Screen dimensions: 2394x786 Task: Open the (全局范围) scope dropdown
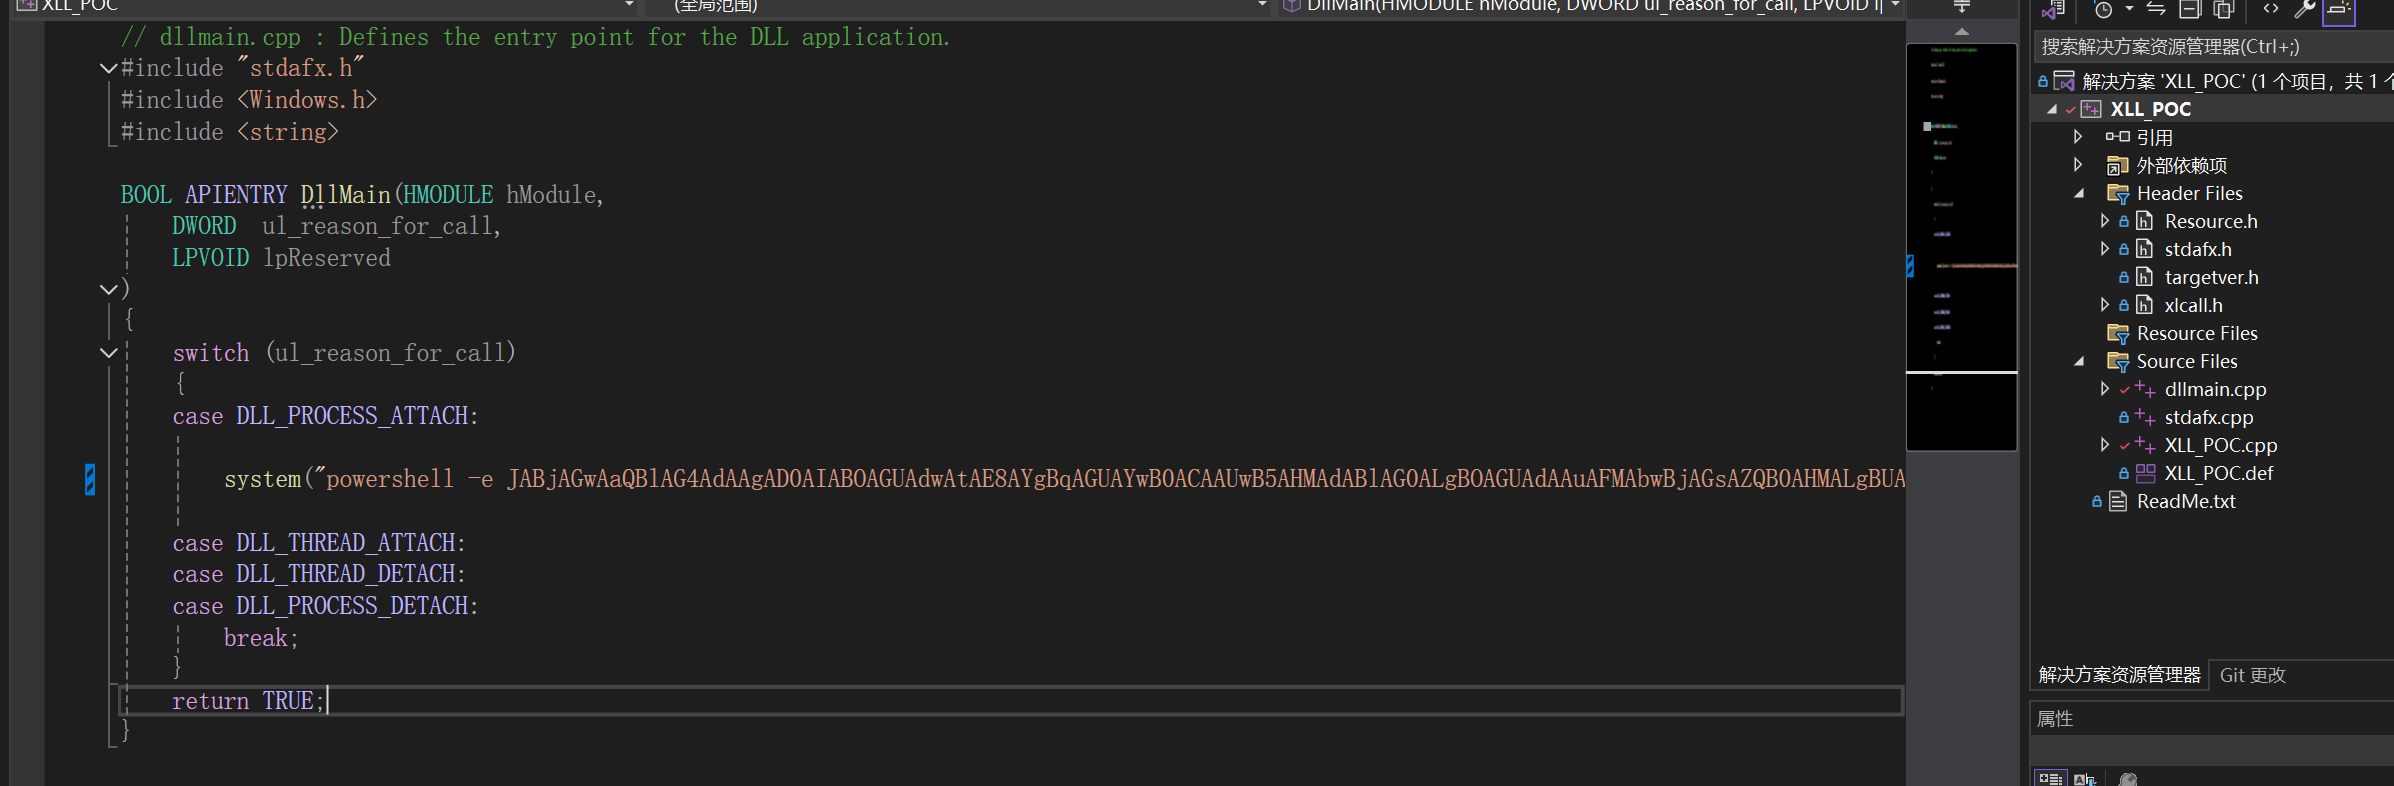[1262, 5]
